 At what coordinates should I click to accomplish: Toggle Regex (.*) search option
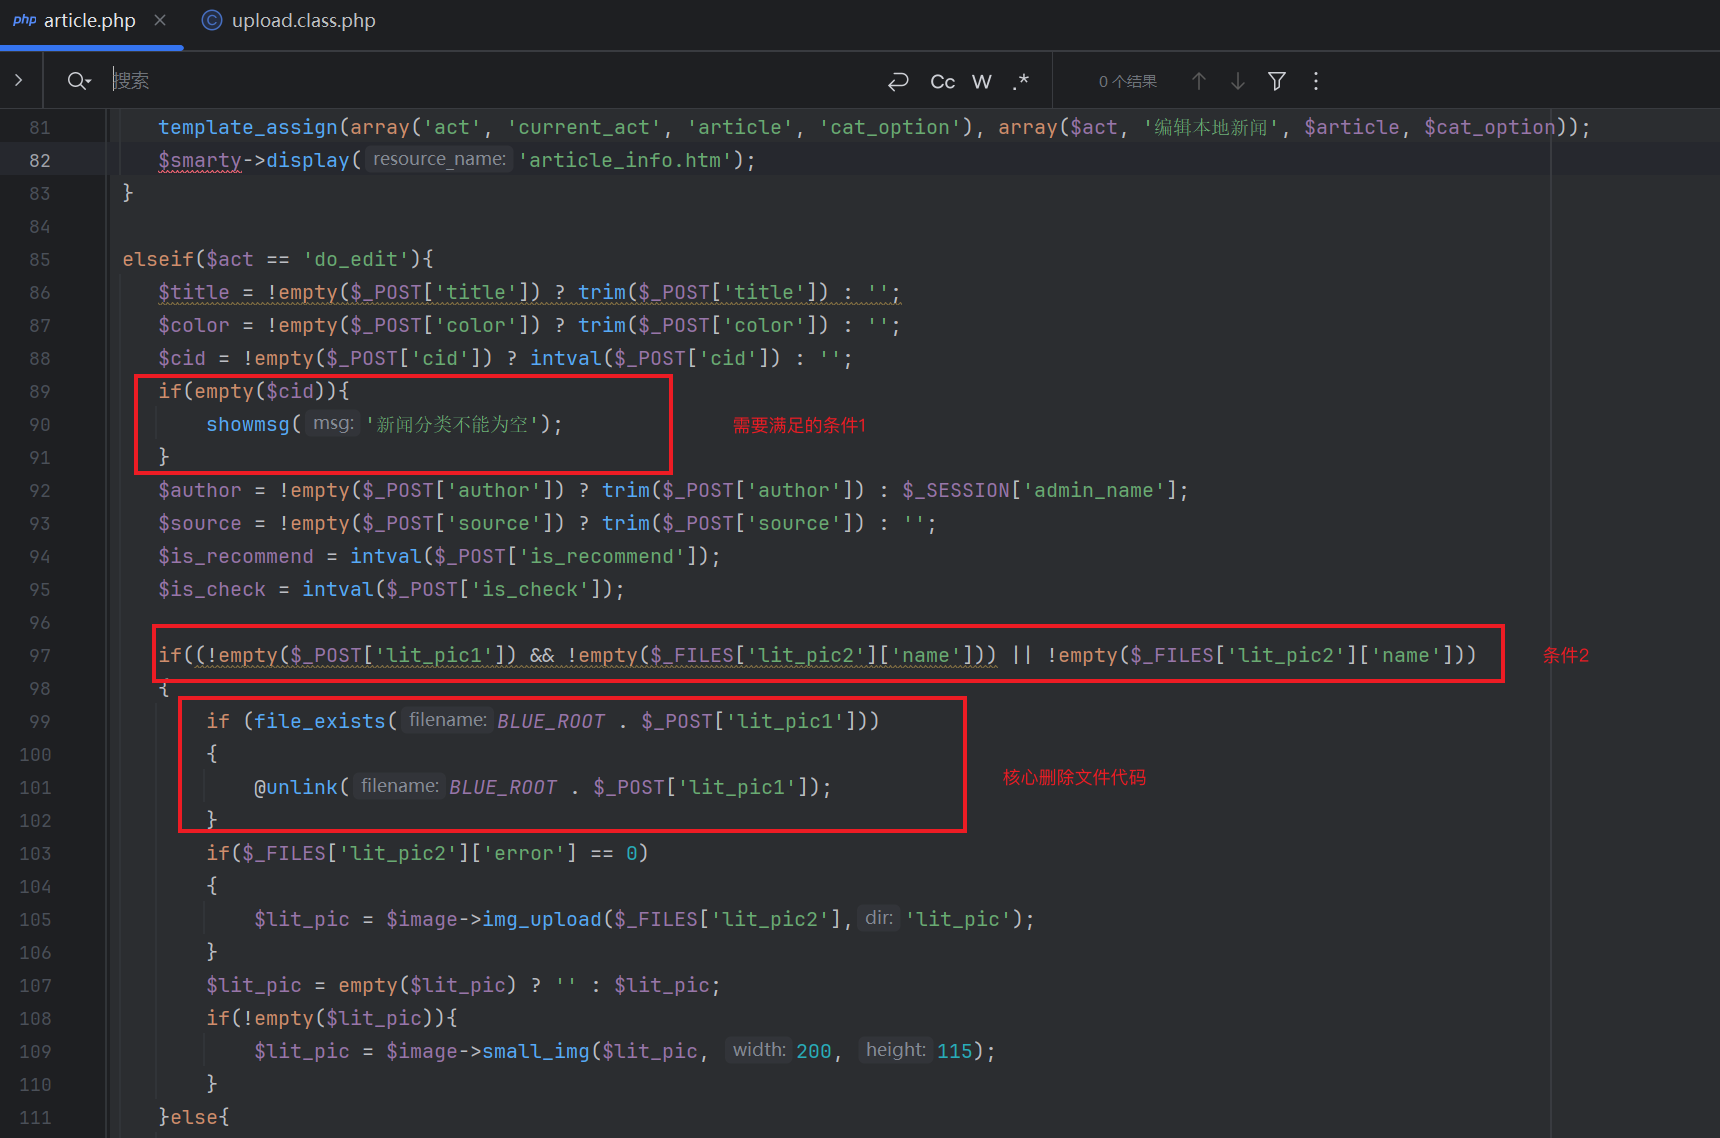tap(1020, 81)
